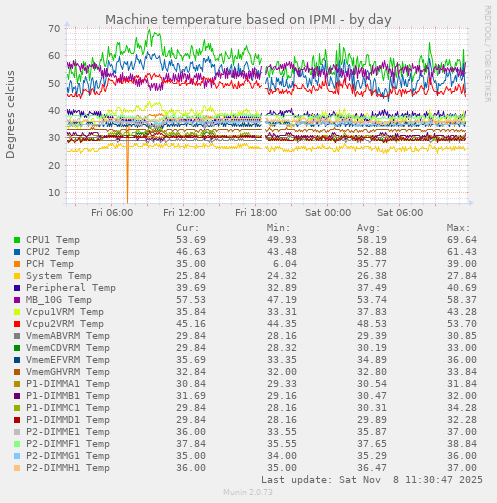Click the System Temp min value 24.32
This screenshot has width=497, height=503.
[282, 276]
